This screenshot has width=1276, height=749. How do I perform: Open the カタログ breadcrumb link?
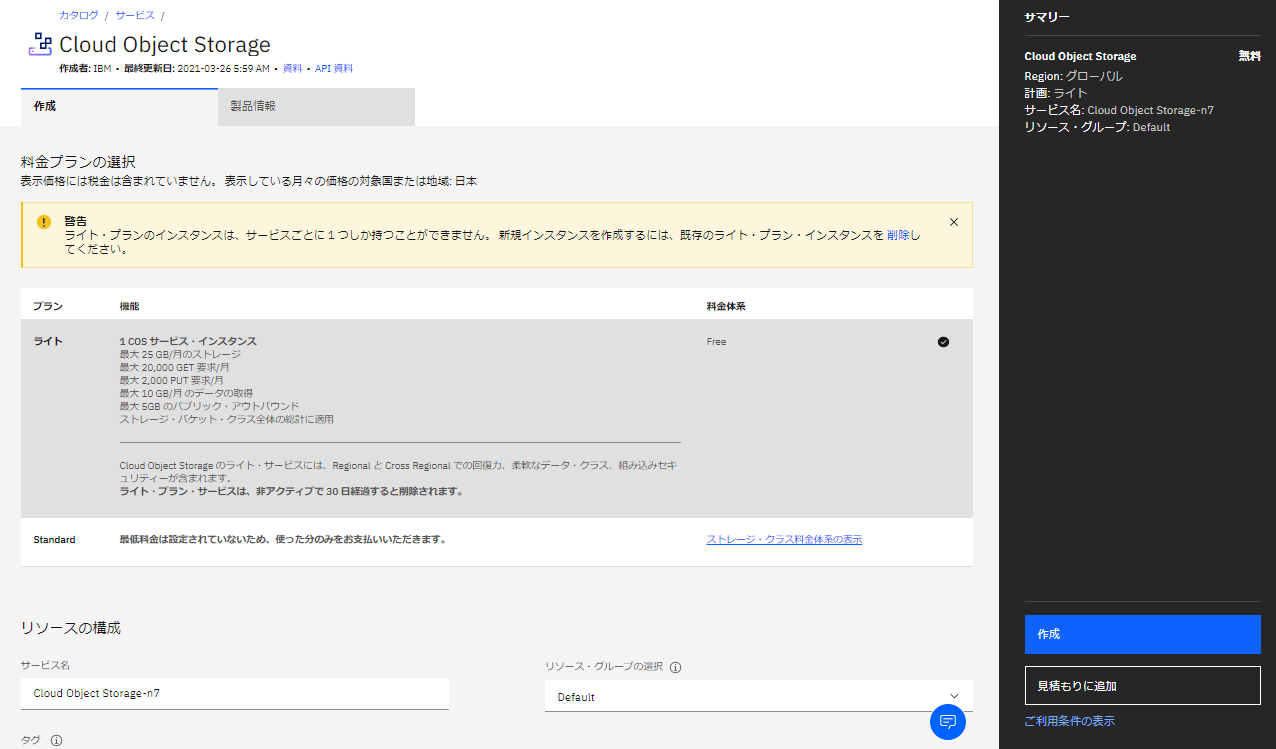(x=79, y=15)
